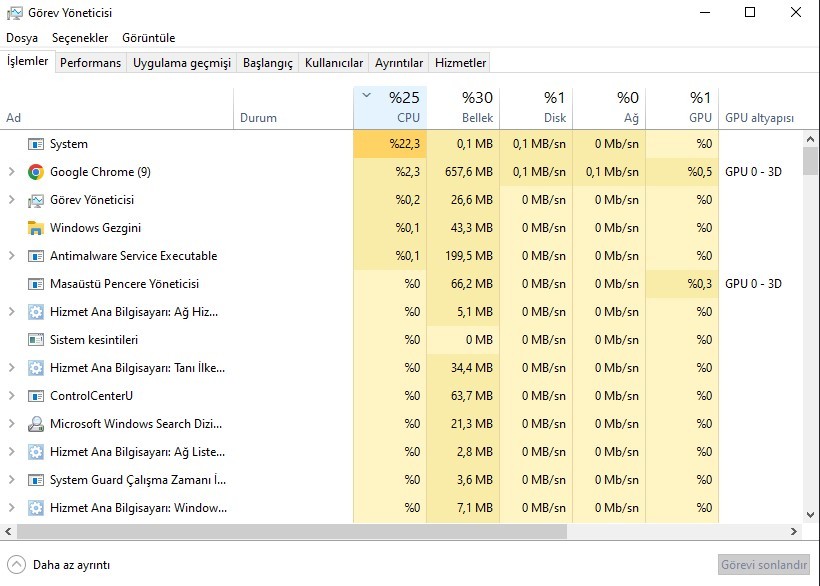Click the Windows Gezgini folder icon
The image size is (820, 586).
[36, 228]
